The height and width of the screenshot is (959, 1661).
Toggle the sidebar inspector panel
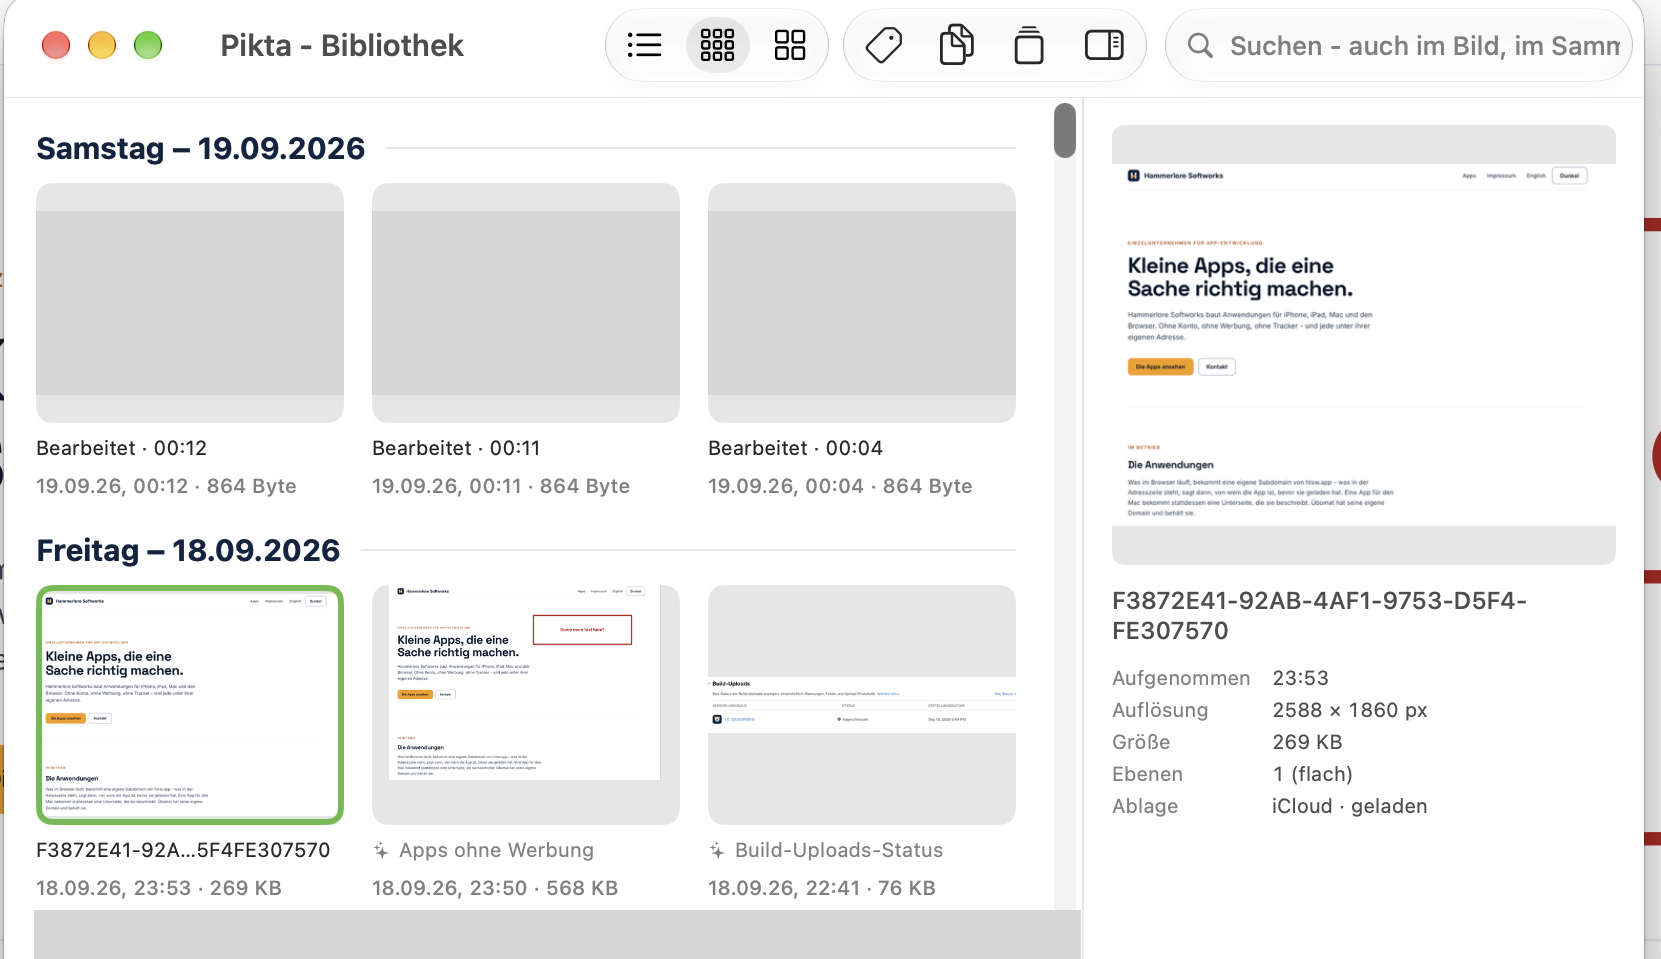pos(1104,45)
